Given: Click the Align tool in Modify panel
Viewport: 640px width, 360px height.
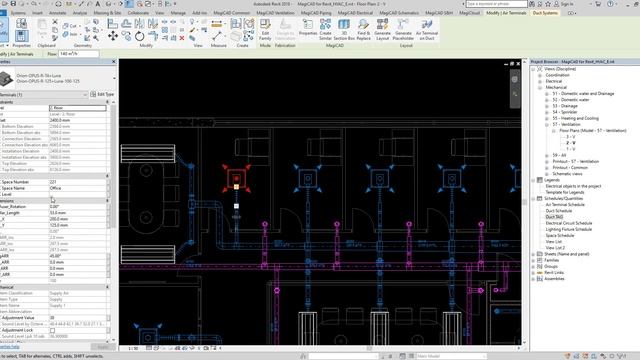Looking at the screenshot, I should coord(113,24).
